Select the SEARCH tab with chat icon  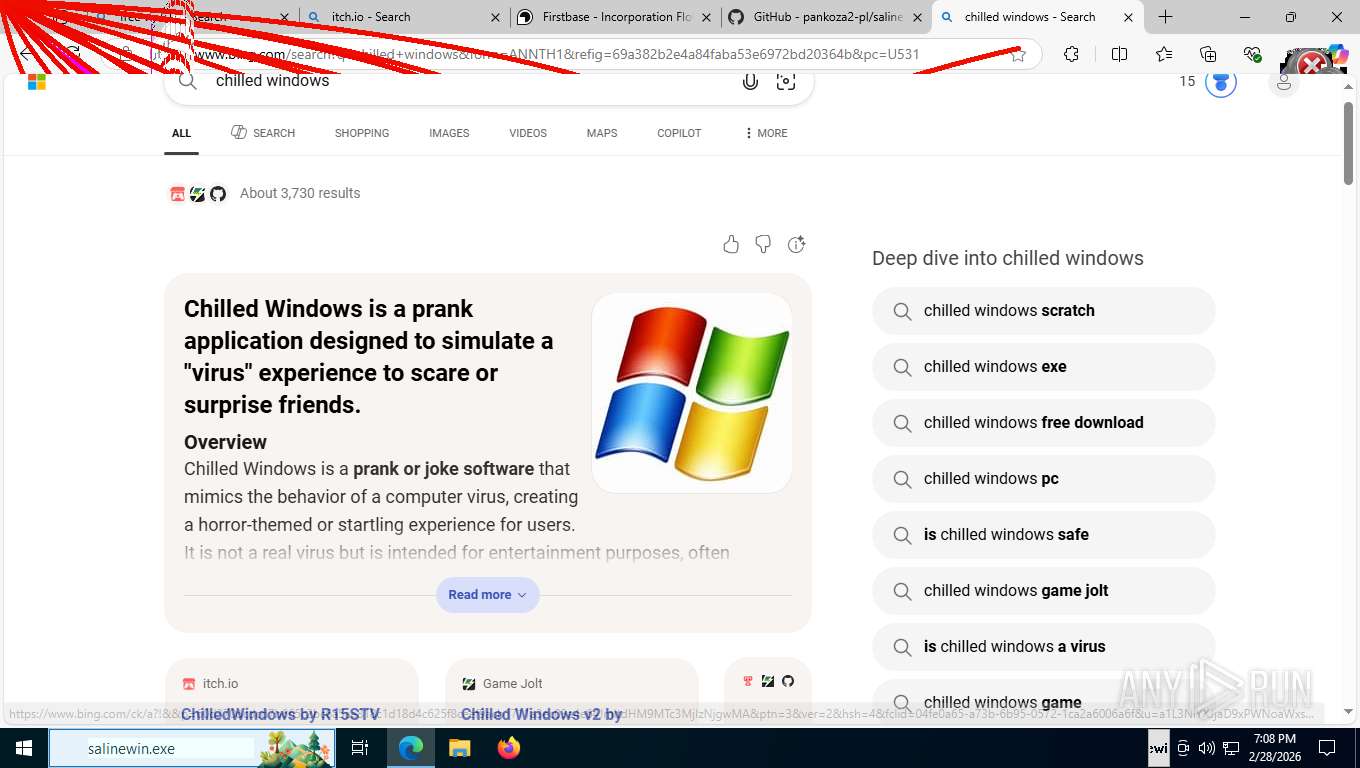click(263, 133)
